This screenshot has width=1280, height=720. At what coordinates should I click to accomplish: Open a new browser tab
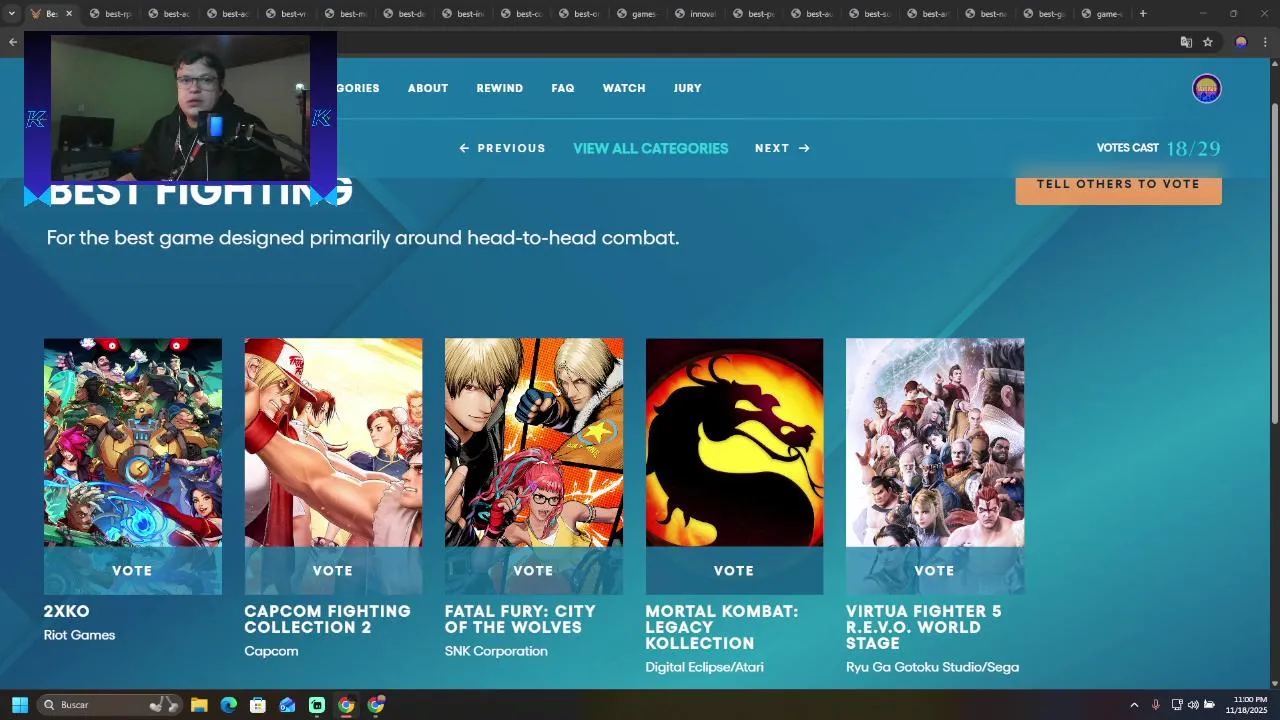click(x=1143, y=14)
